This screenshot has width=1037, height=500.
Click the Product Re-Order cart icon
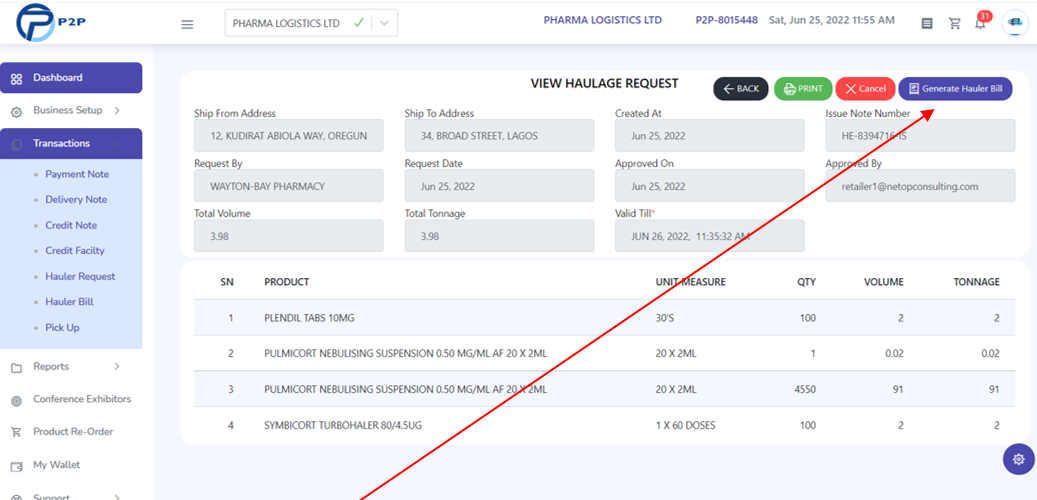17,433
